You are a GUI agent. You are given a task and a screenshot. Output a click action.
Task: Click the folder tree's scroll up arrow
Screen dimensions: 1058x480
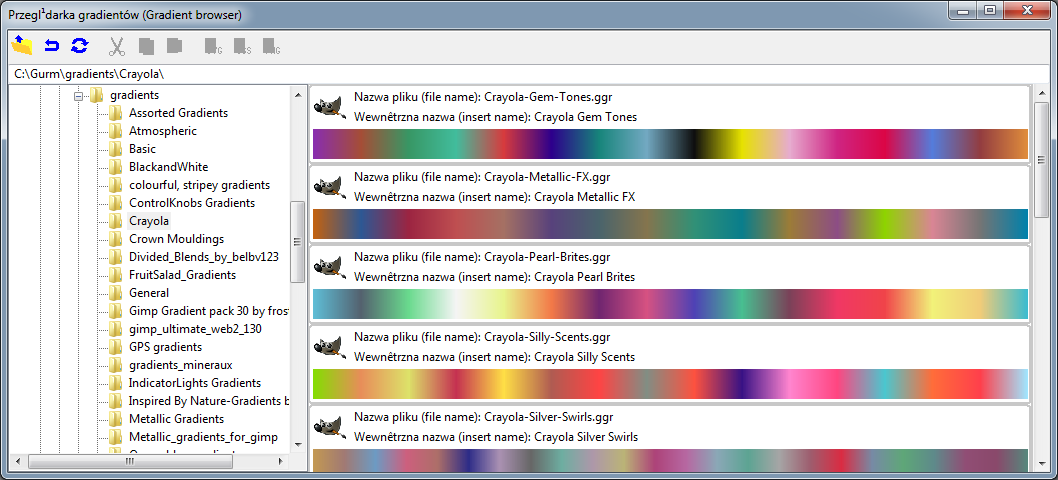click(298, 95)
